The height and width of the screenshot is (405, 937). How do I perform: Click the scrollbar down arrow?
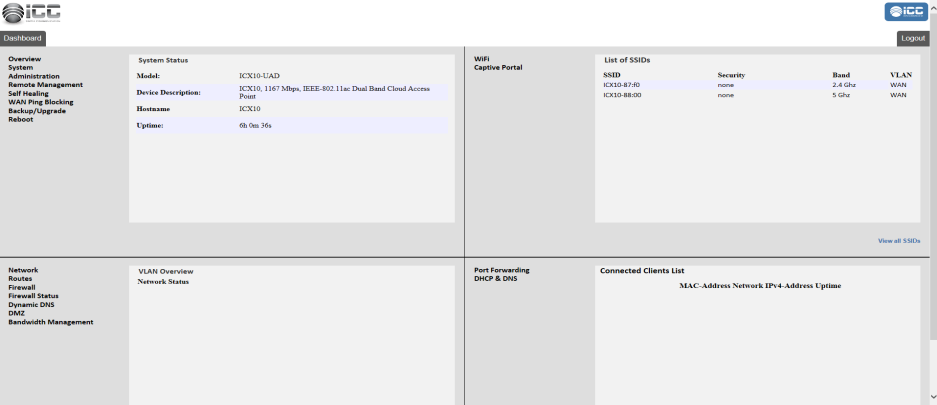tap(933, 396)
